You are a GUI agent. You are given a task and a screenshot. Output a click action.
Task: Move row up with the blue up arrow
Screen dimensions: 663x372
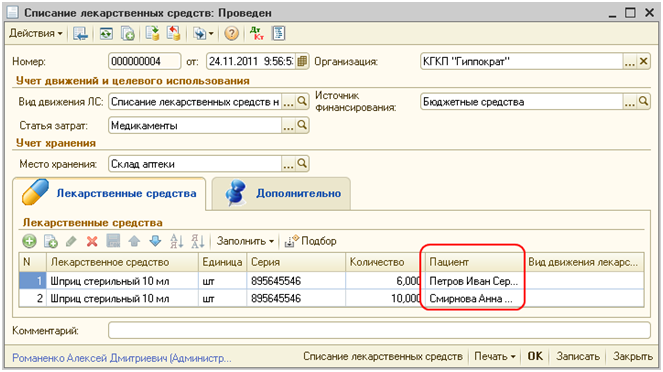tap(134, 241)
